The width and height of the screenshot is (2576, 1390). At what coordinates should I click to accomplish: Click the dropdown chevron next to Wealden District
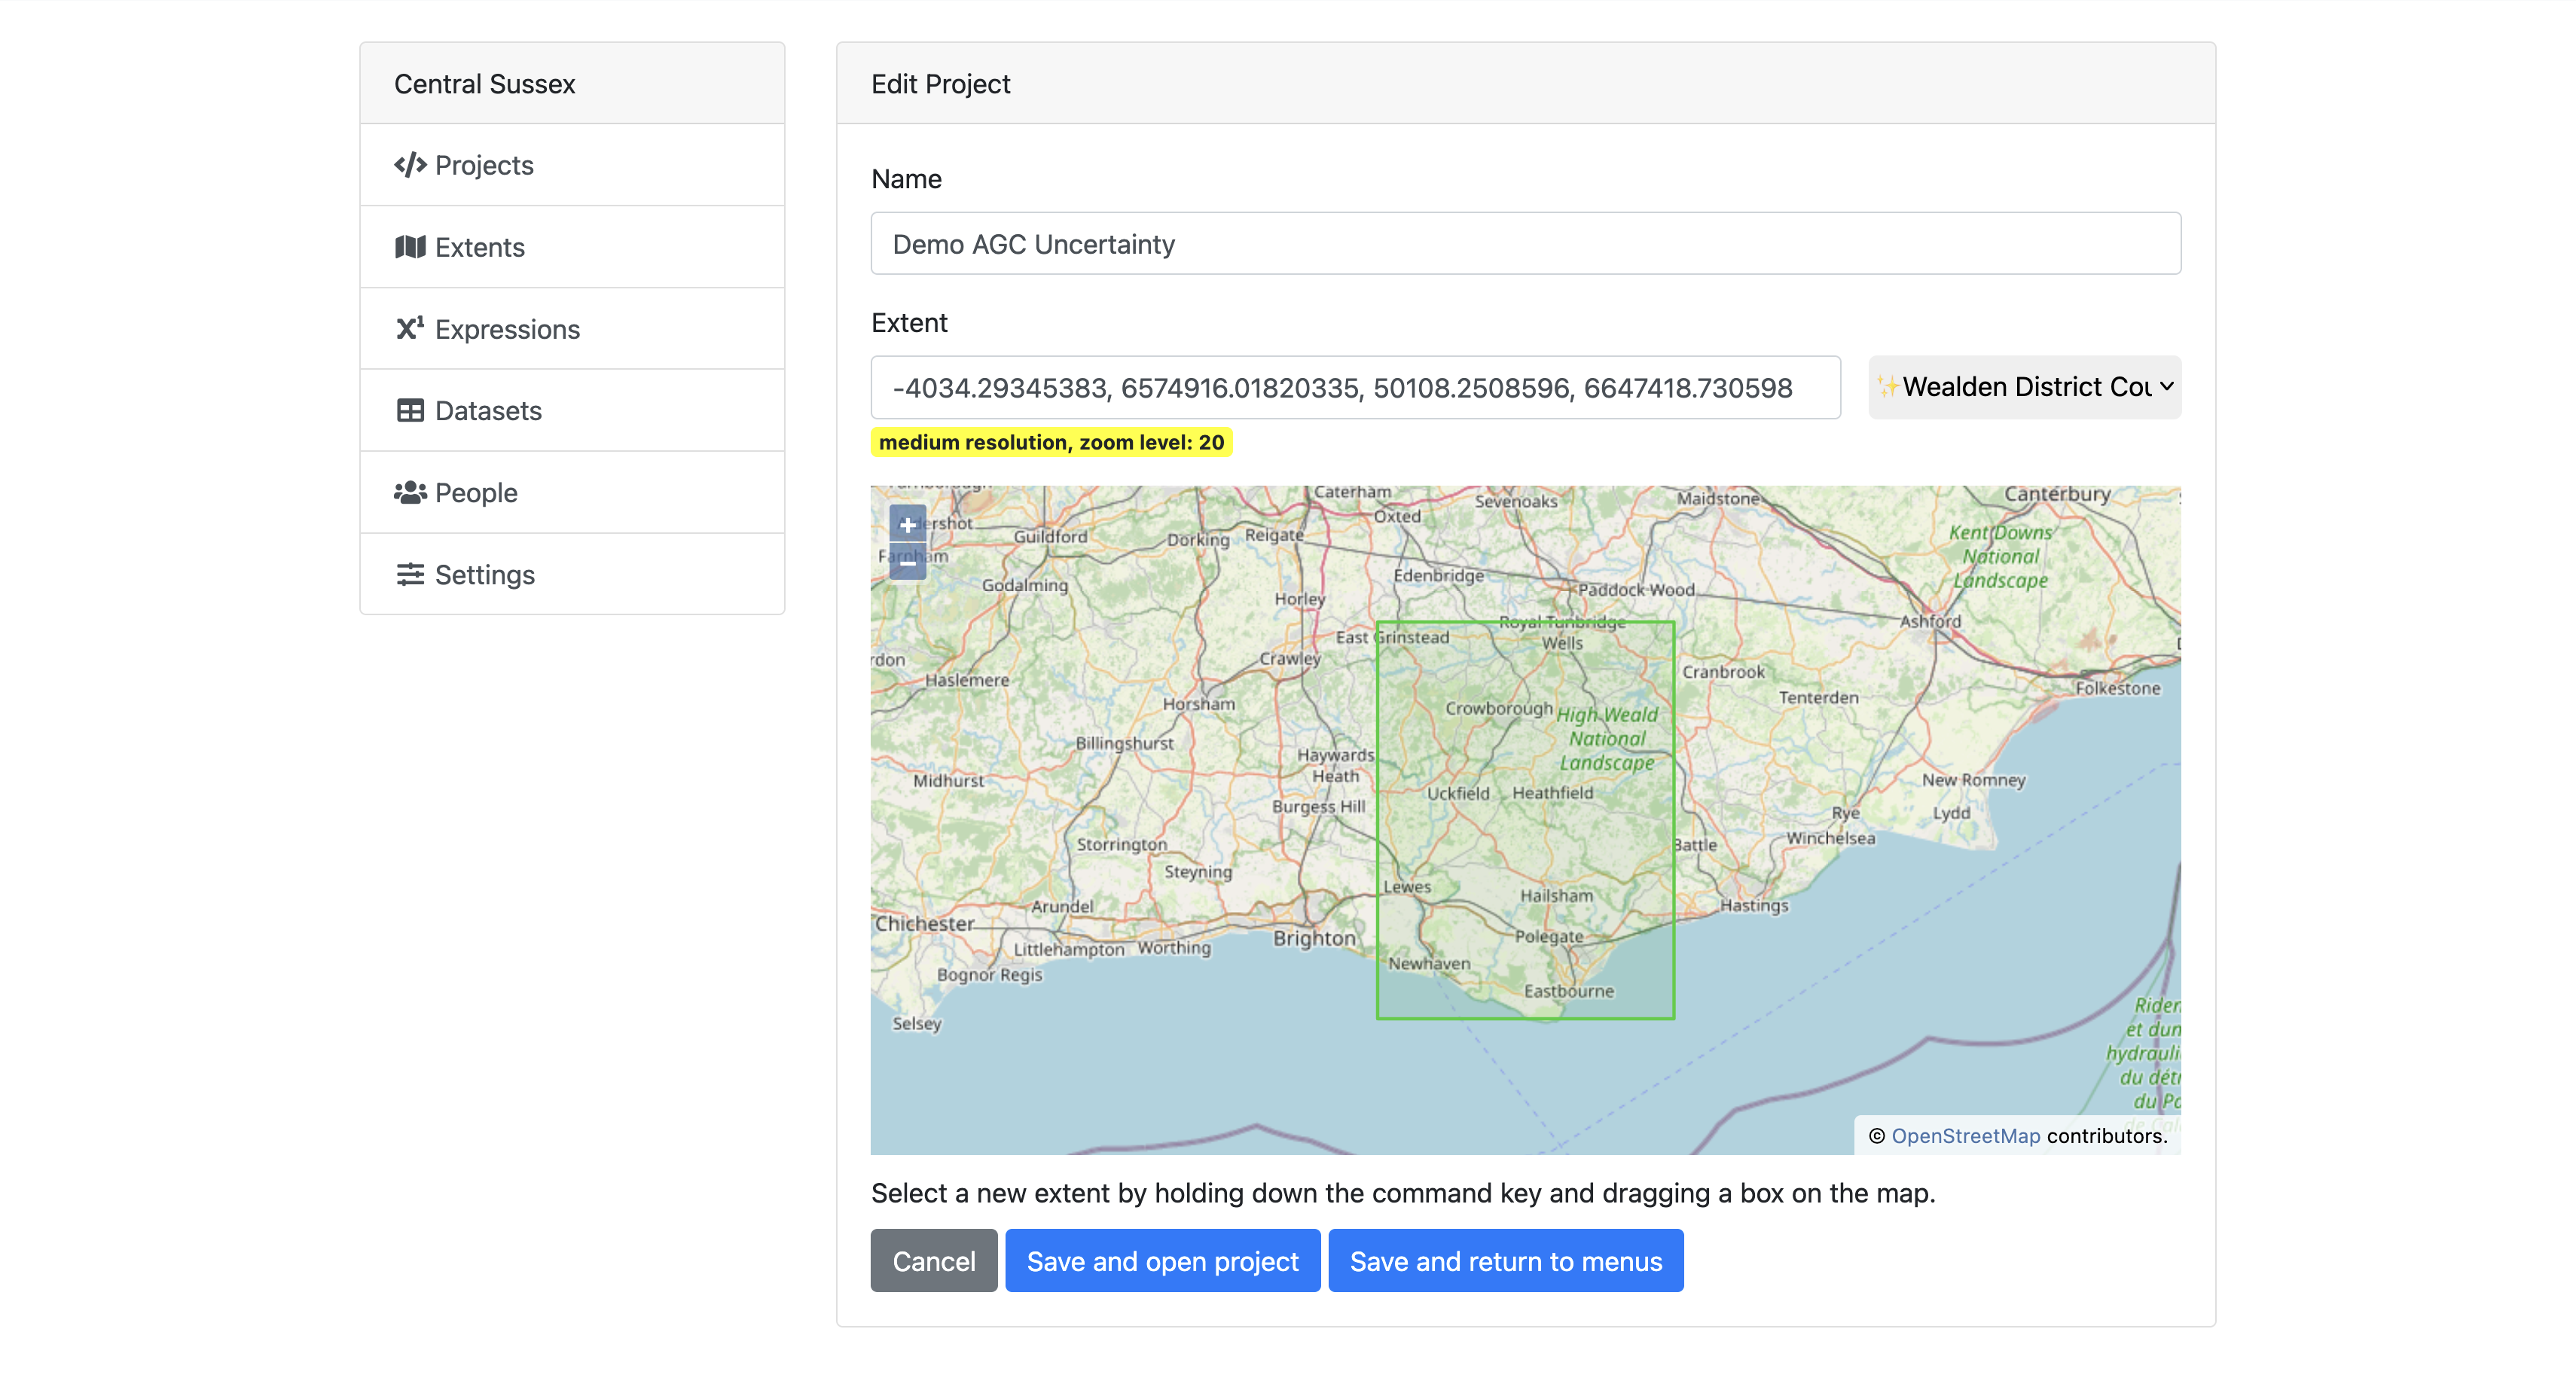click(2166, 387)
